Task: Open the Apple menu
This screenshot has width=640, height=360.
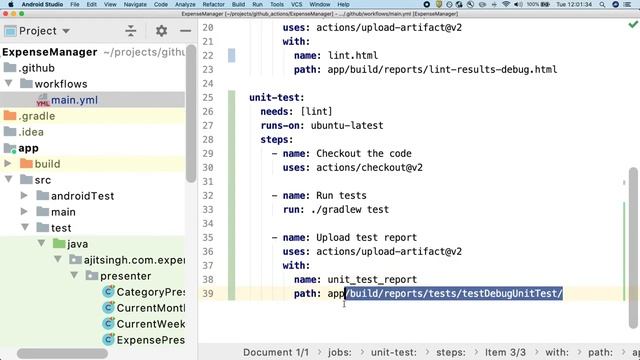Action: 11,4
